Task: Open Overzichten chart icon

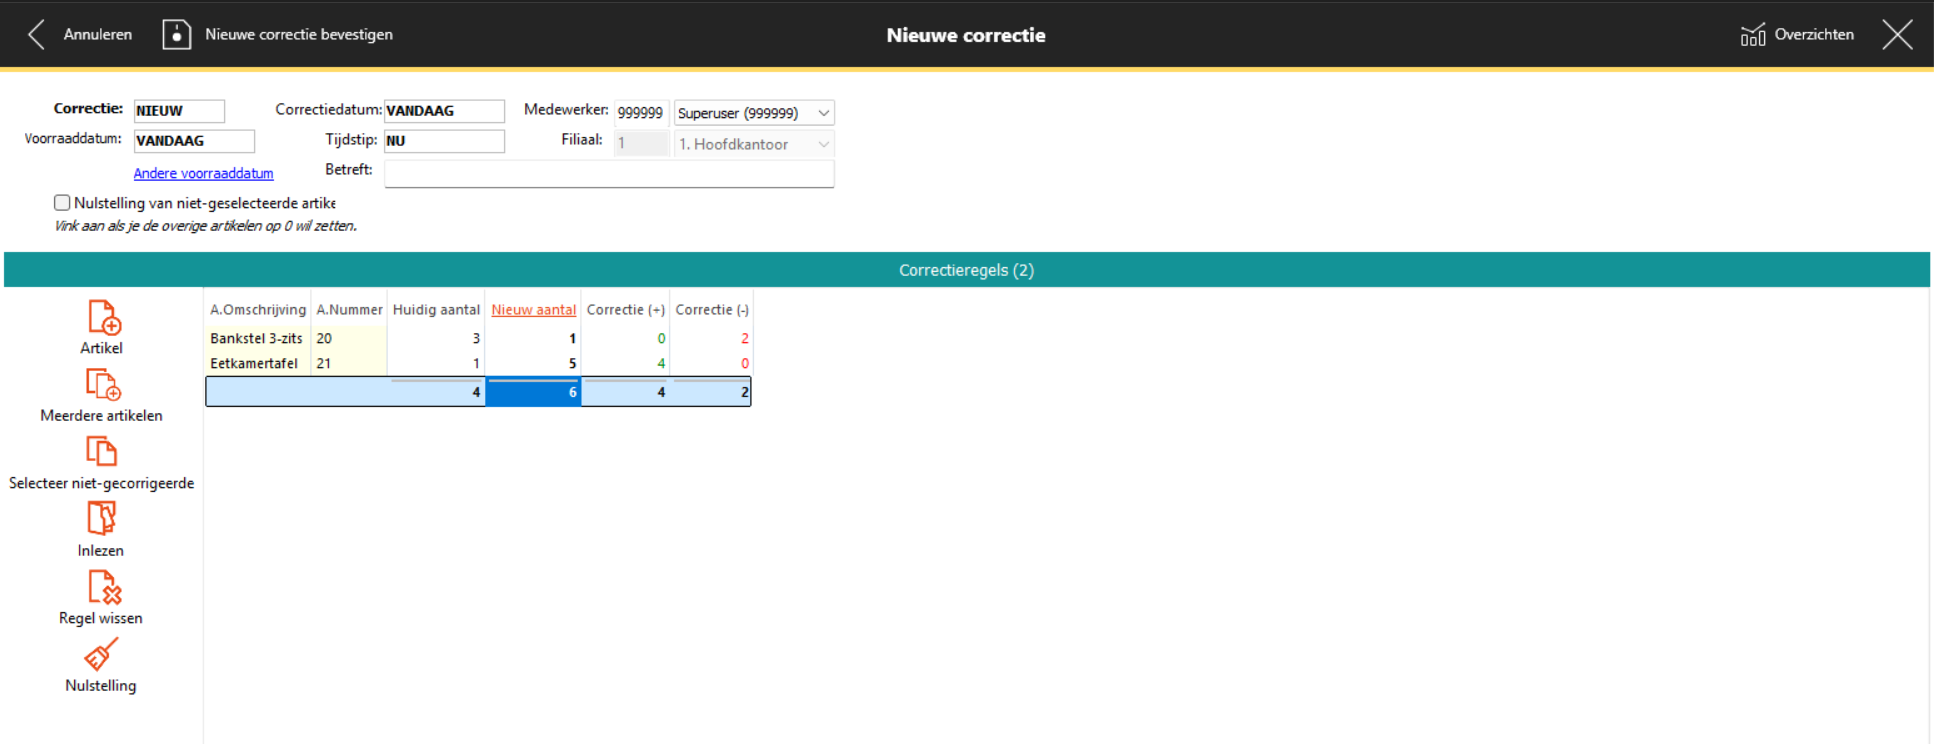Action: pos(1752,35)
